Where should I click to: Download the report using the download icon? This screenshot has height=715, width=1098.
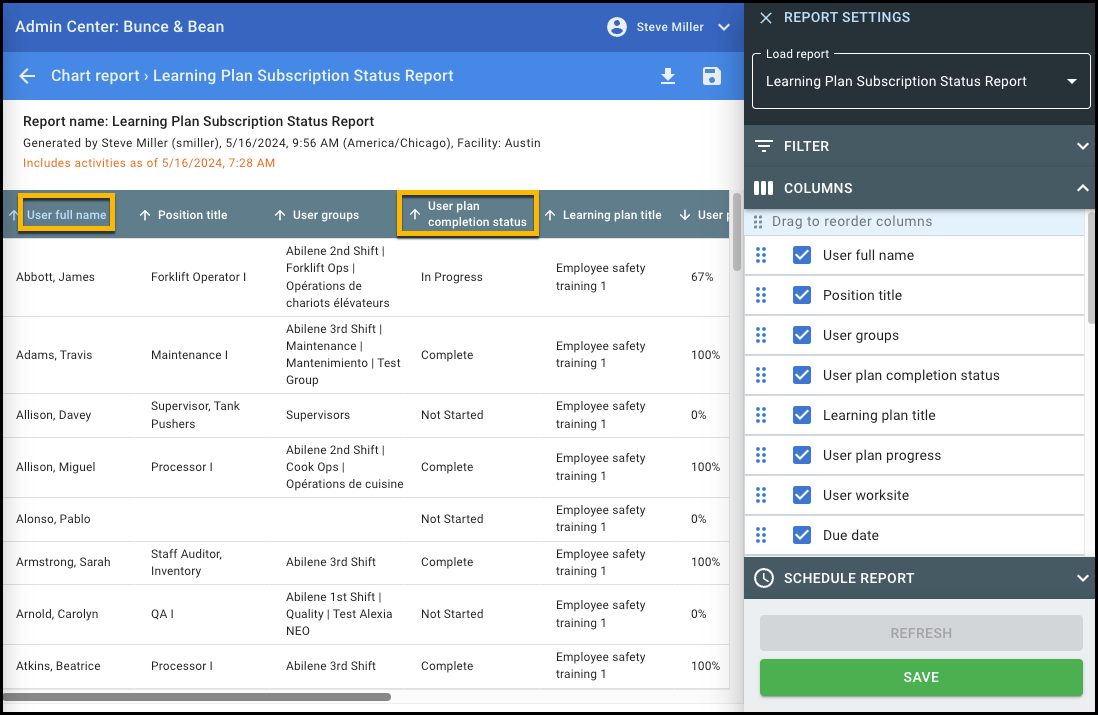(668, 77)
